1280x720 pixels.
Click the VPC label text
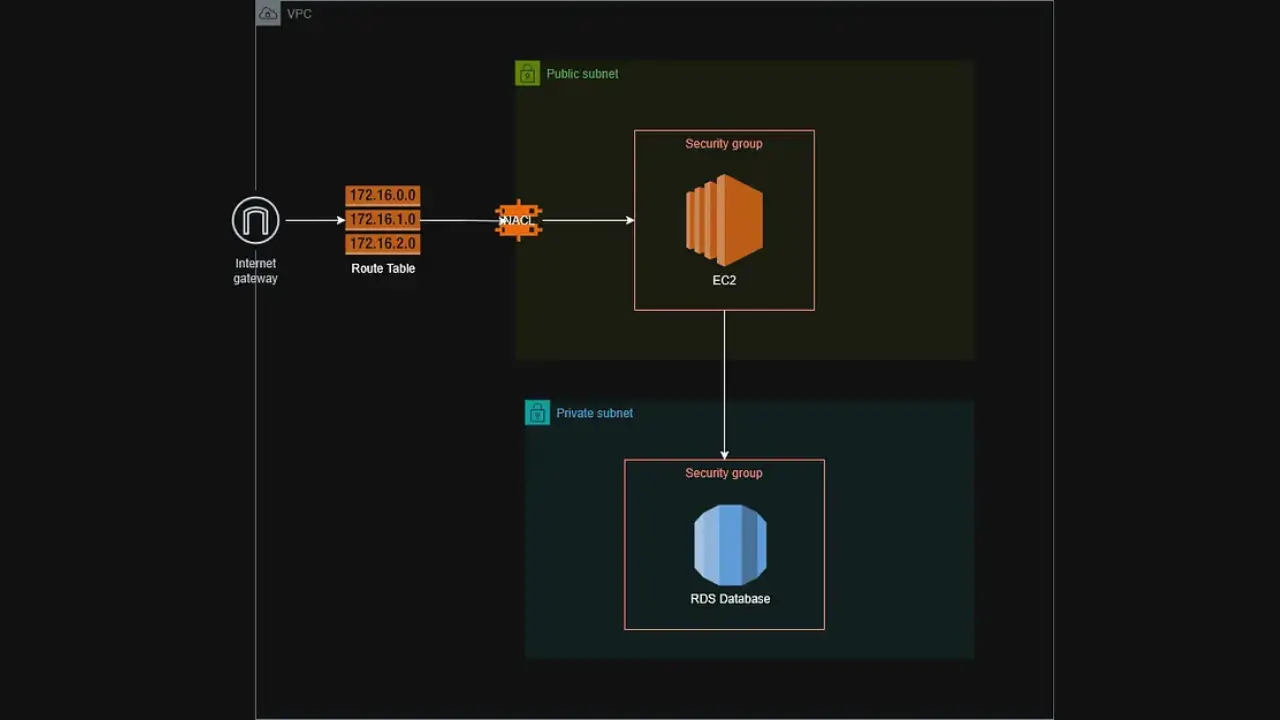pyautogui.click(x=299, y=14)
